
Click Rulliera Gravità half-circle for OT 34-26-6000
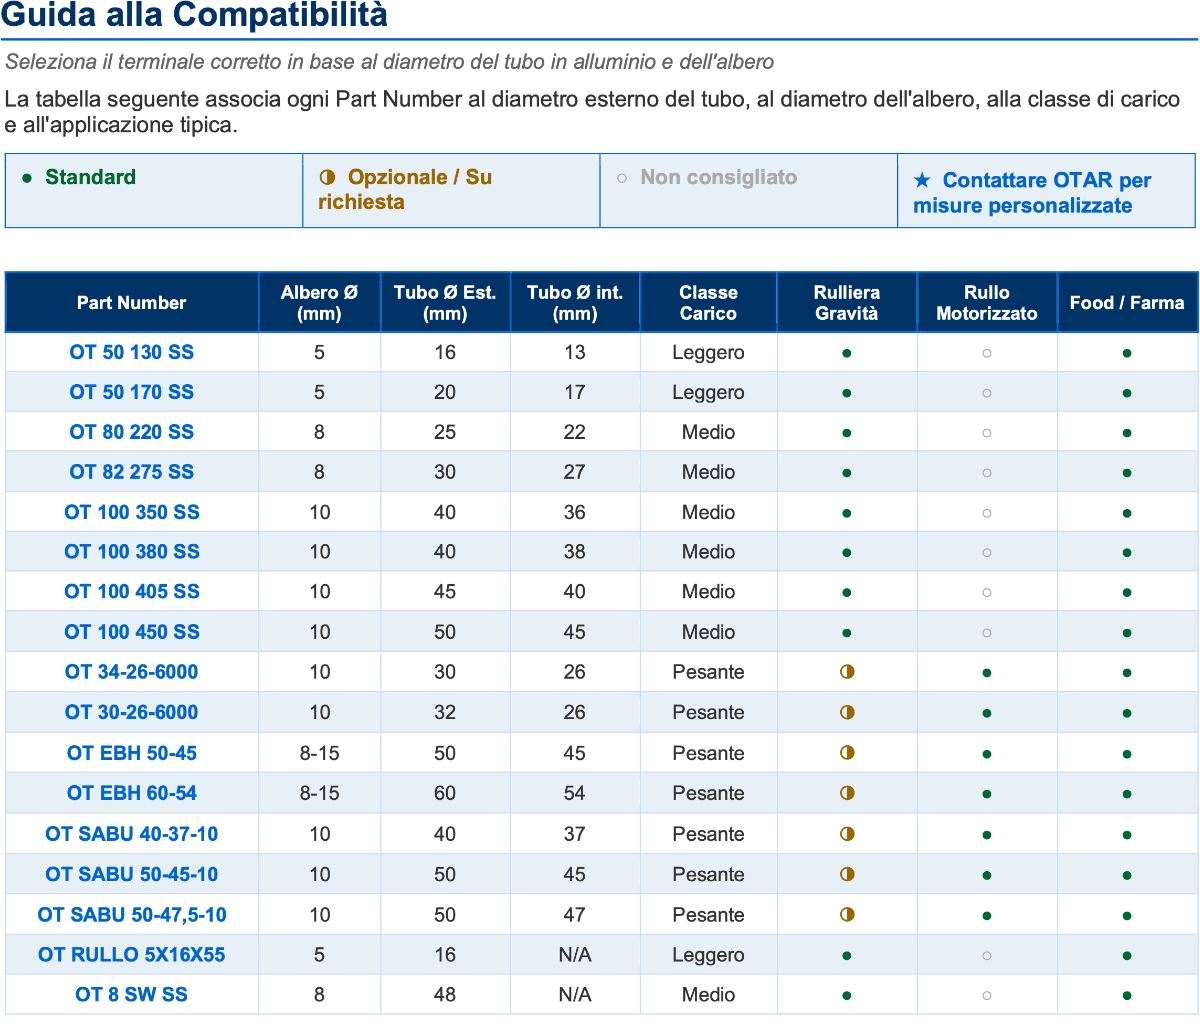pos(847,672)
